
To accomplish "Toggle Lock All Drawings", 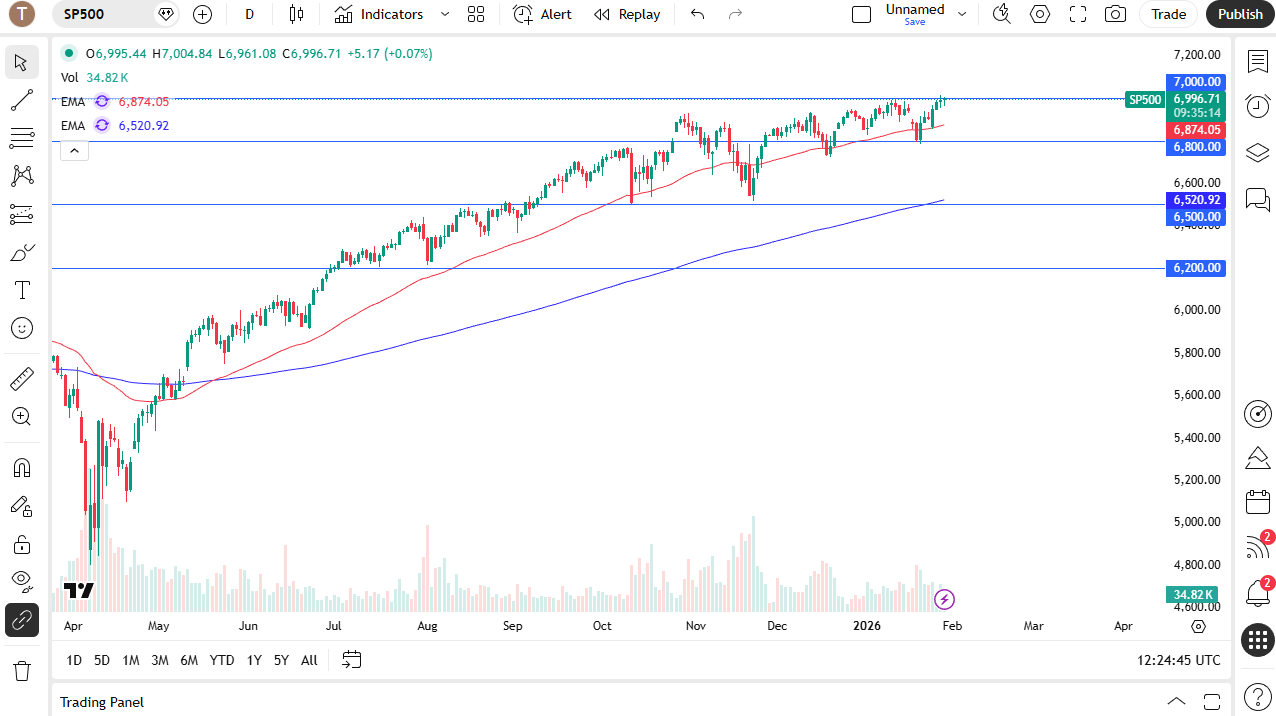I will tap(21, 544).
